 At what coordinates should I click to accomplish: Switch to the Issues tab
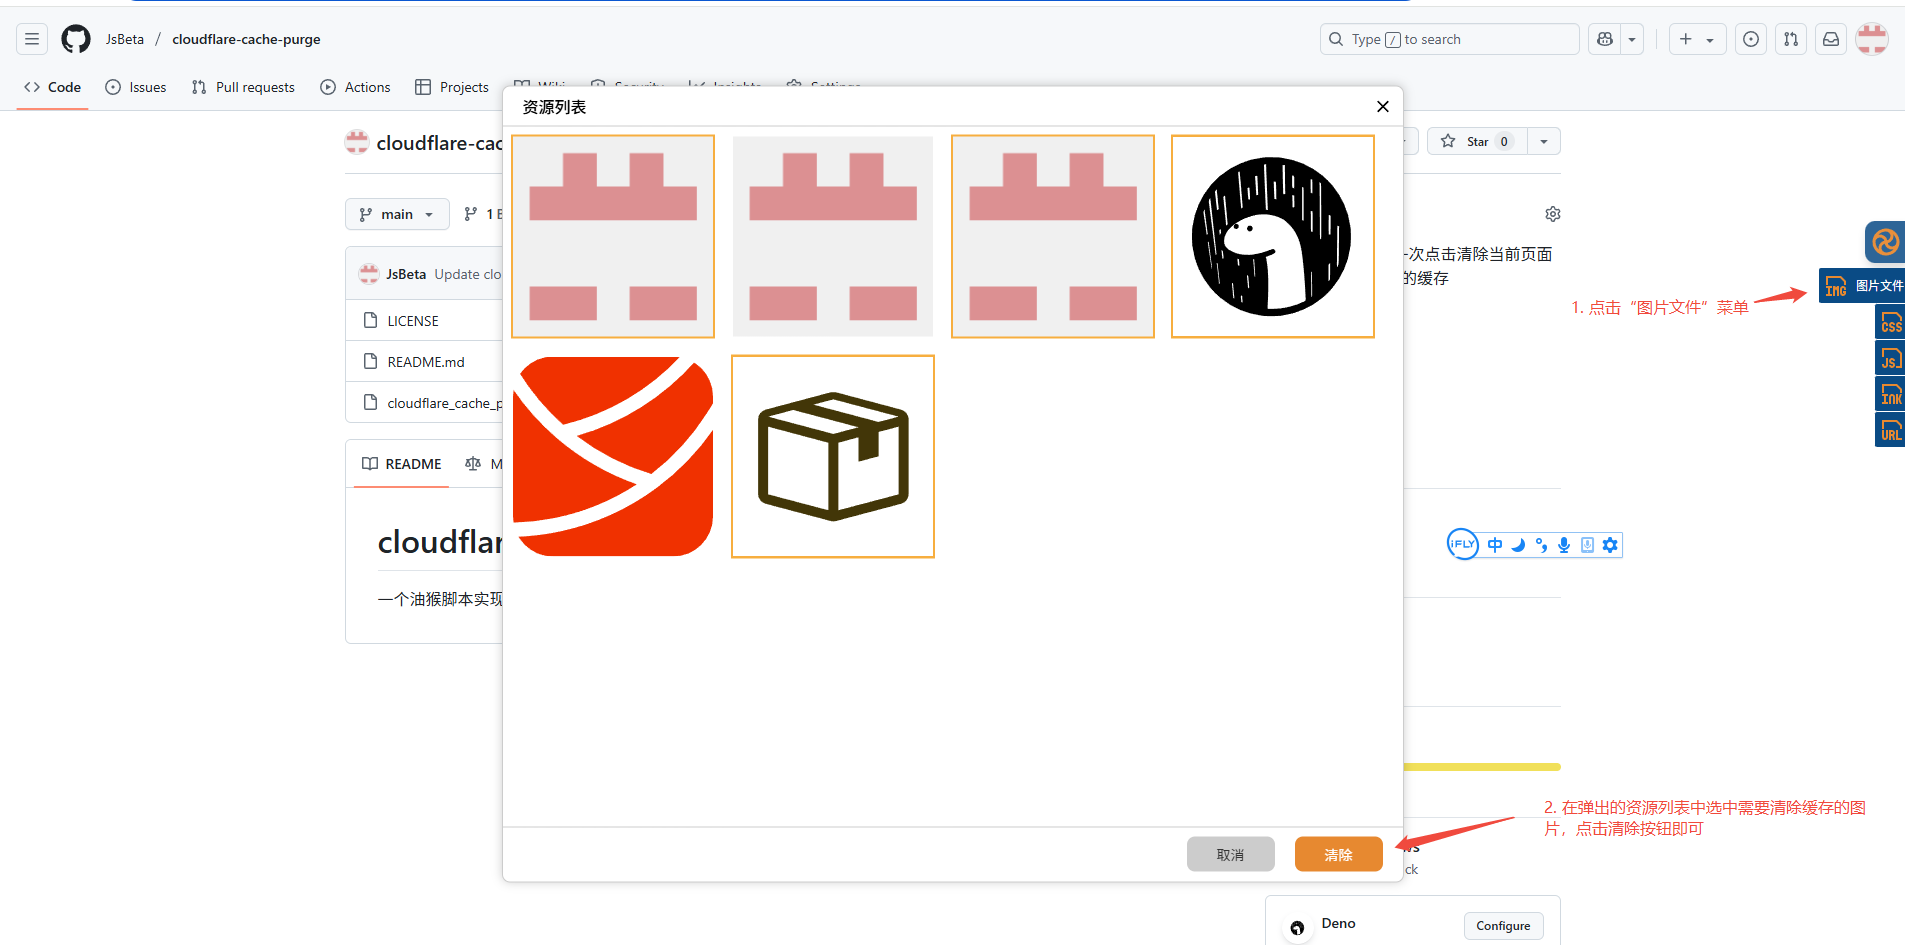click(x=136, y=87)
